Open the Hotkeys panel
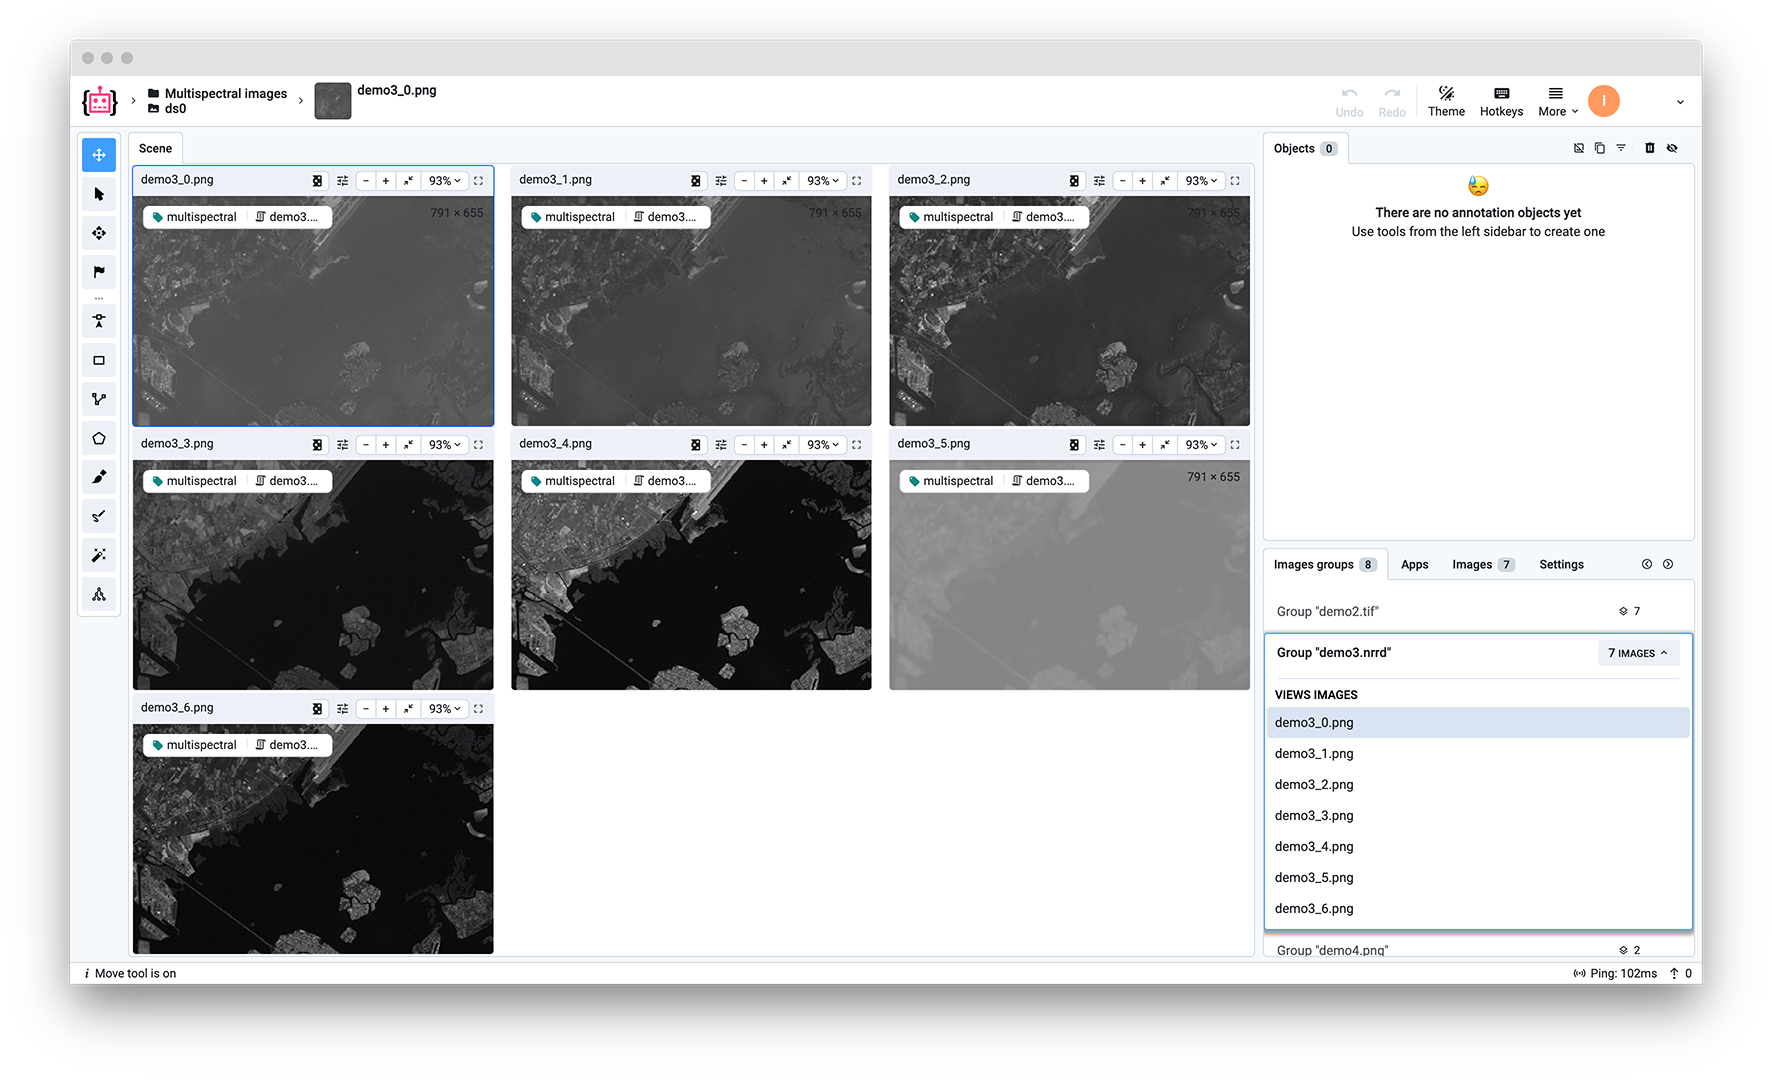This screenshot has height=1084, width=1772. coord(1501,101)
